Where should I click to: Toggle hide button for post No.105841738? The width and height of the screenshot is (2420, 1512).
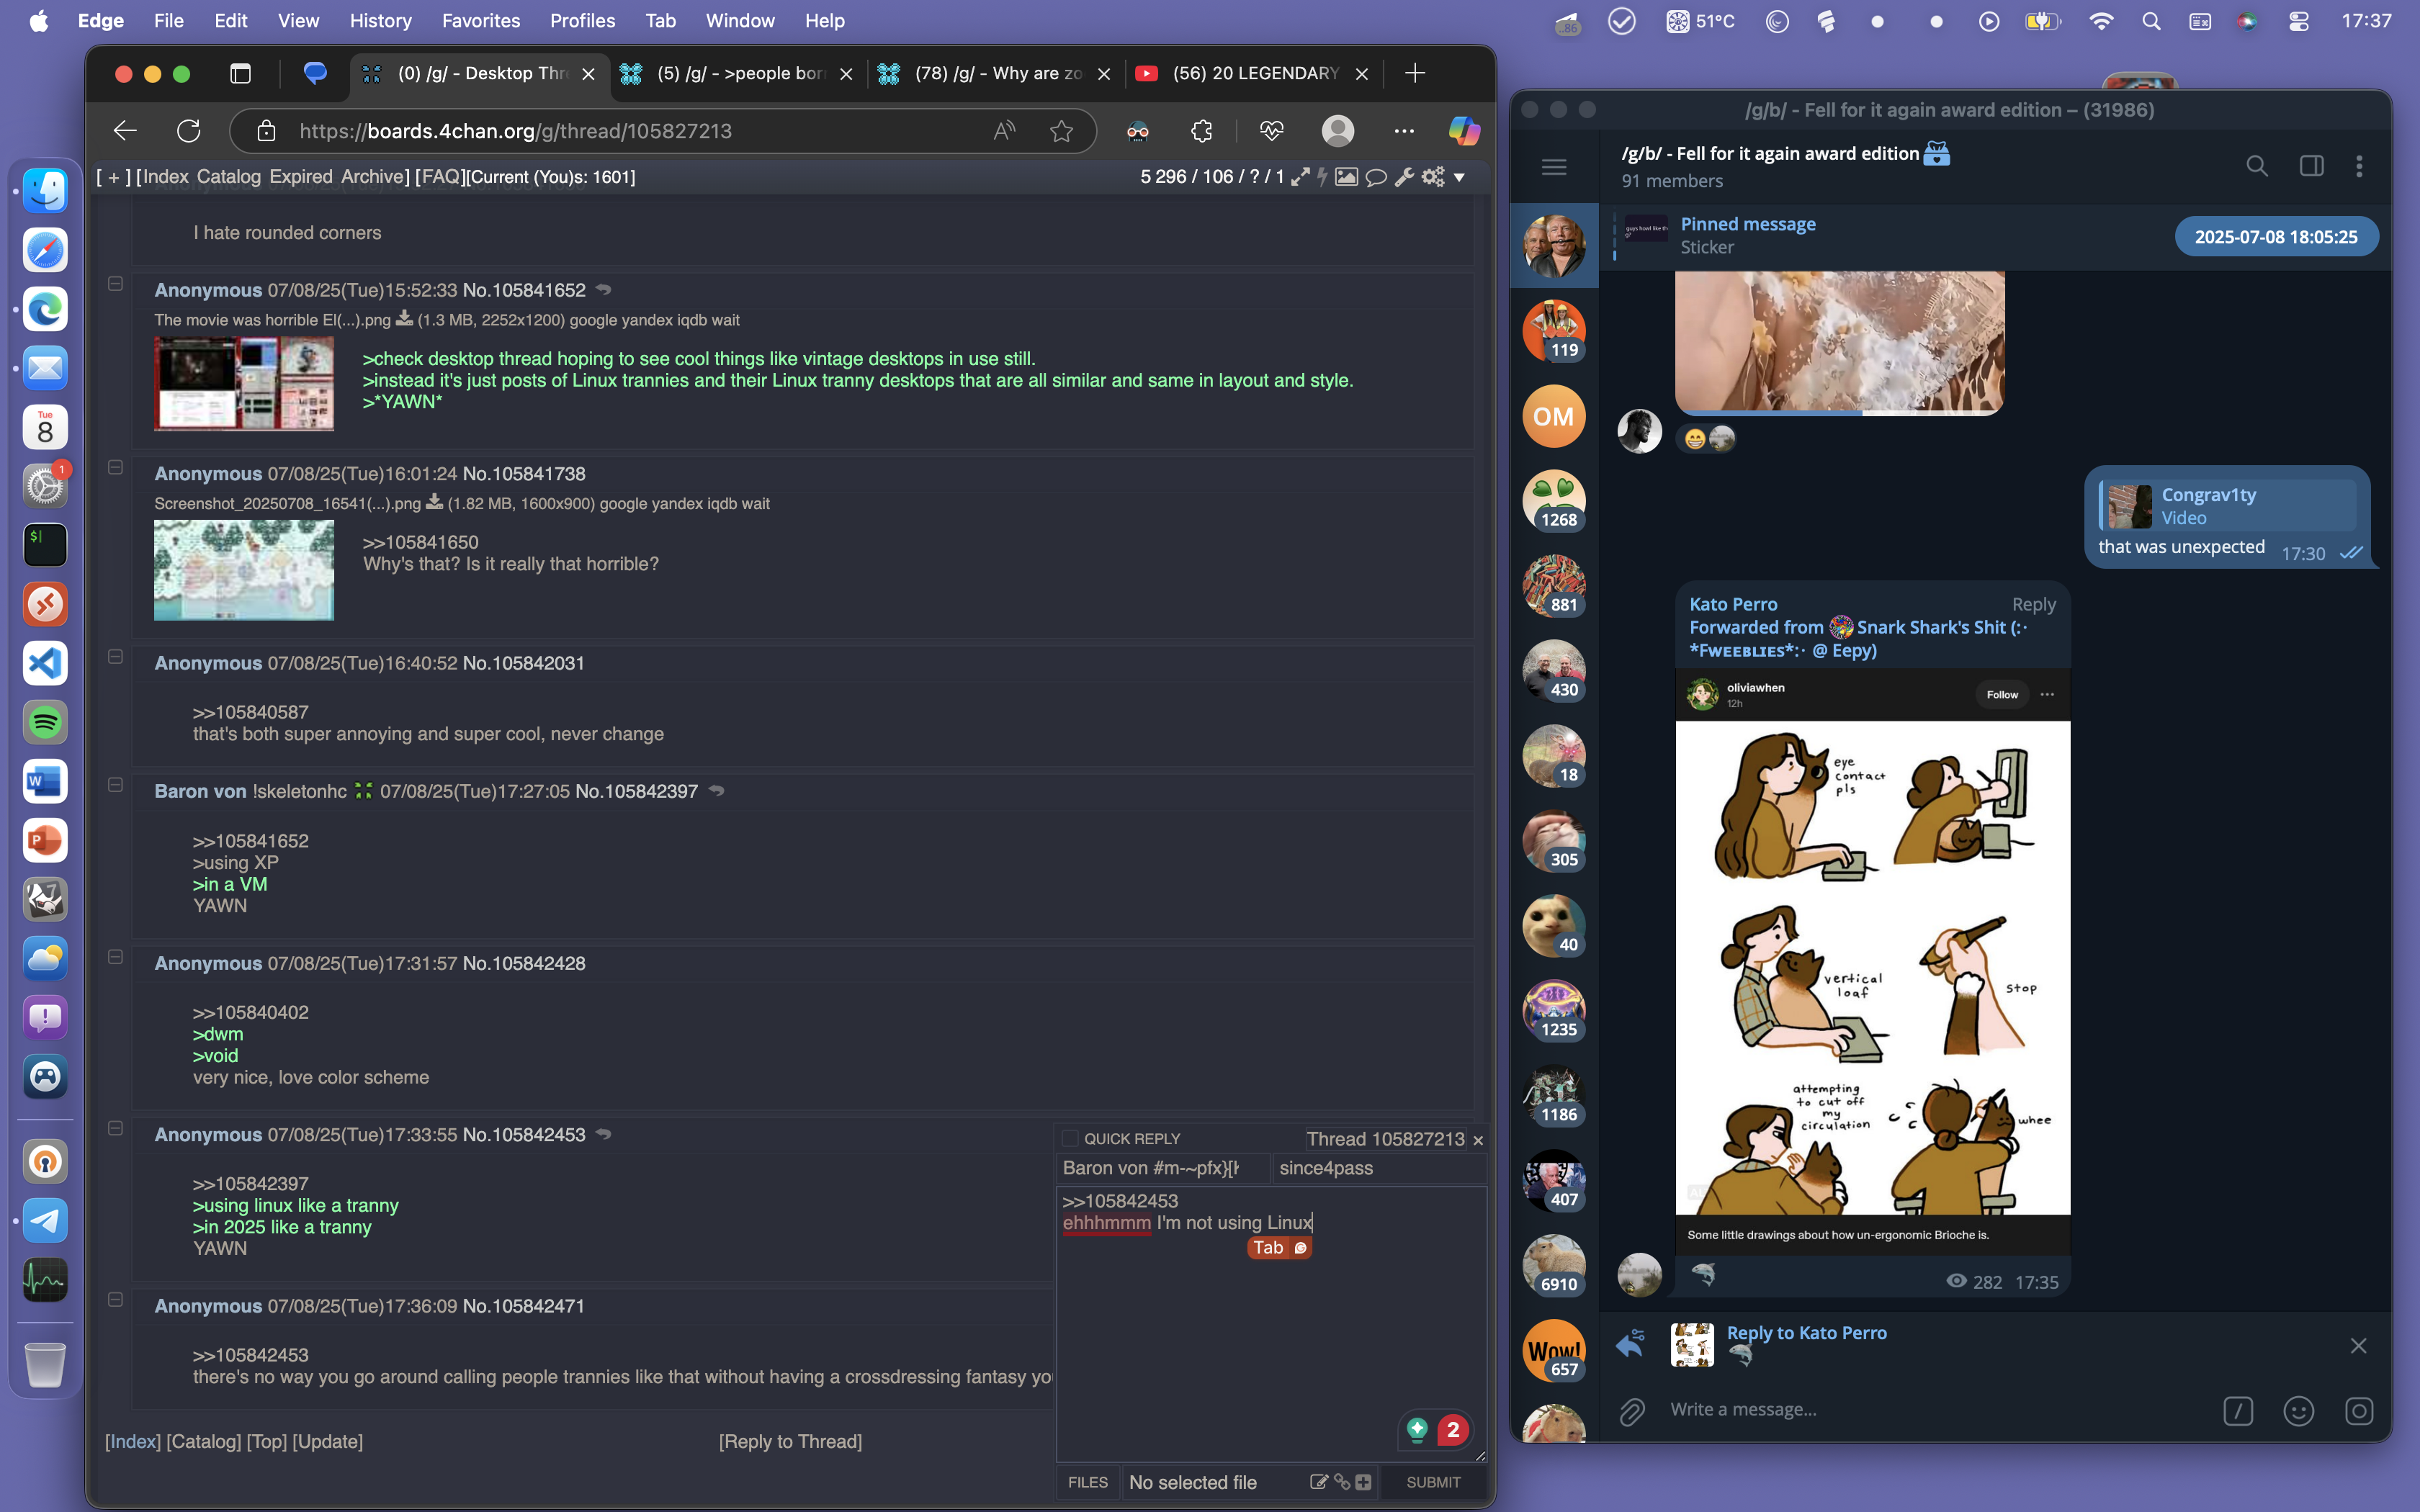[115, 467]
